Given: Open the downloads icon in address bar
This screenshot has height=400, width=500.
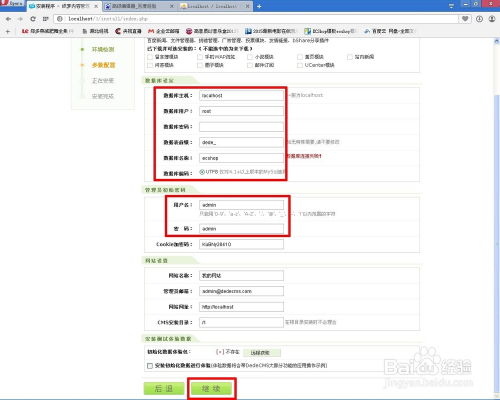Looking at the screenshot, I should [479, 19].
